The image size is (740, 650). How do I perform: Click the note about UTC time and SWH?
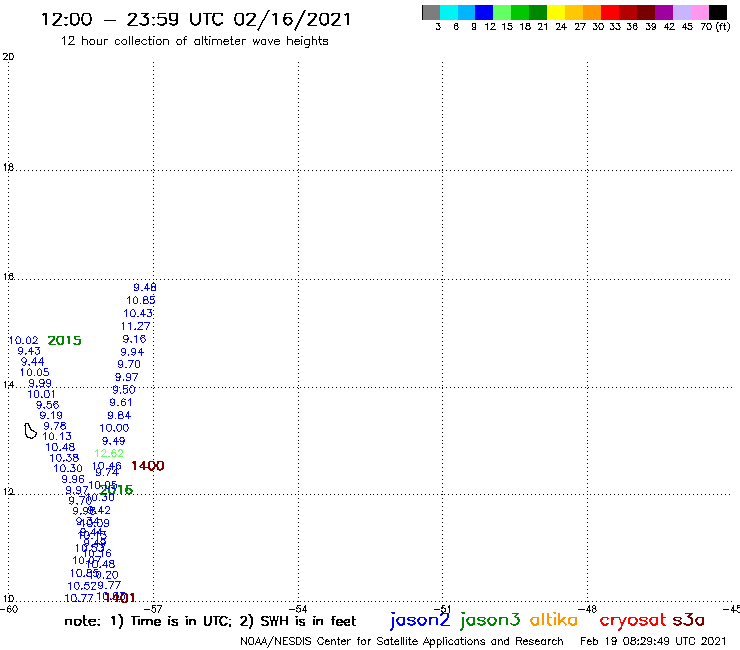coord(210,621)
